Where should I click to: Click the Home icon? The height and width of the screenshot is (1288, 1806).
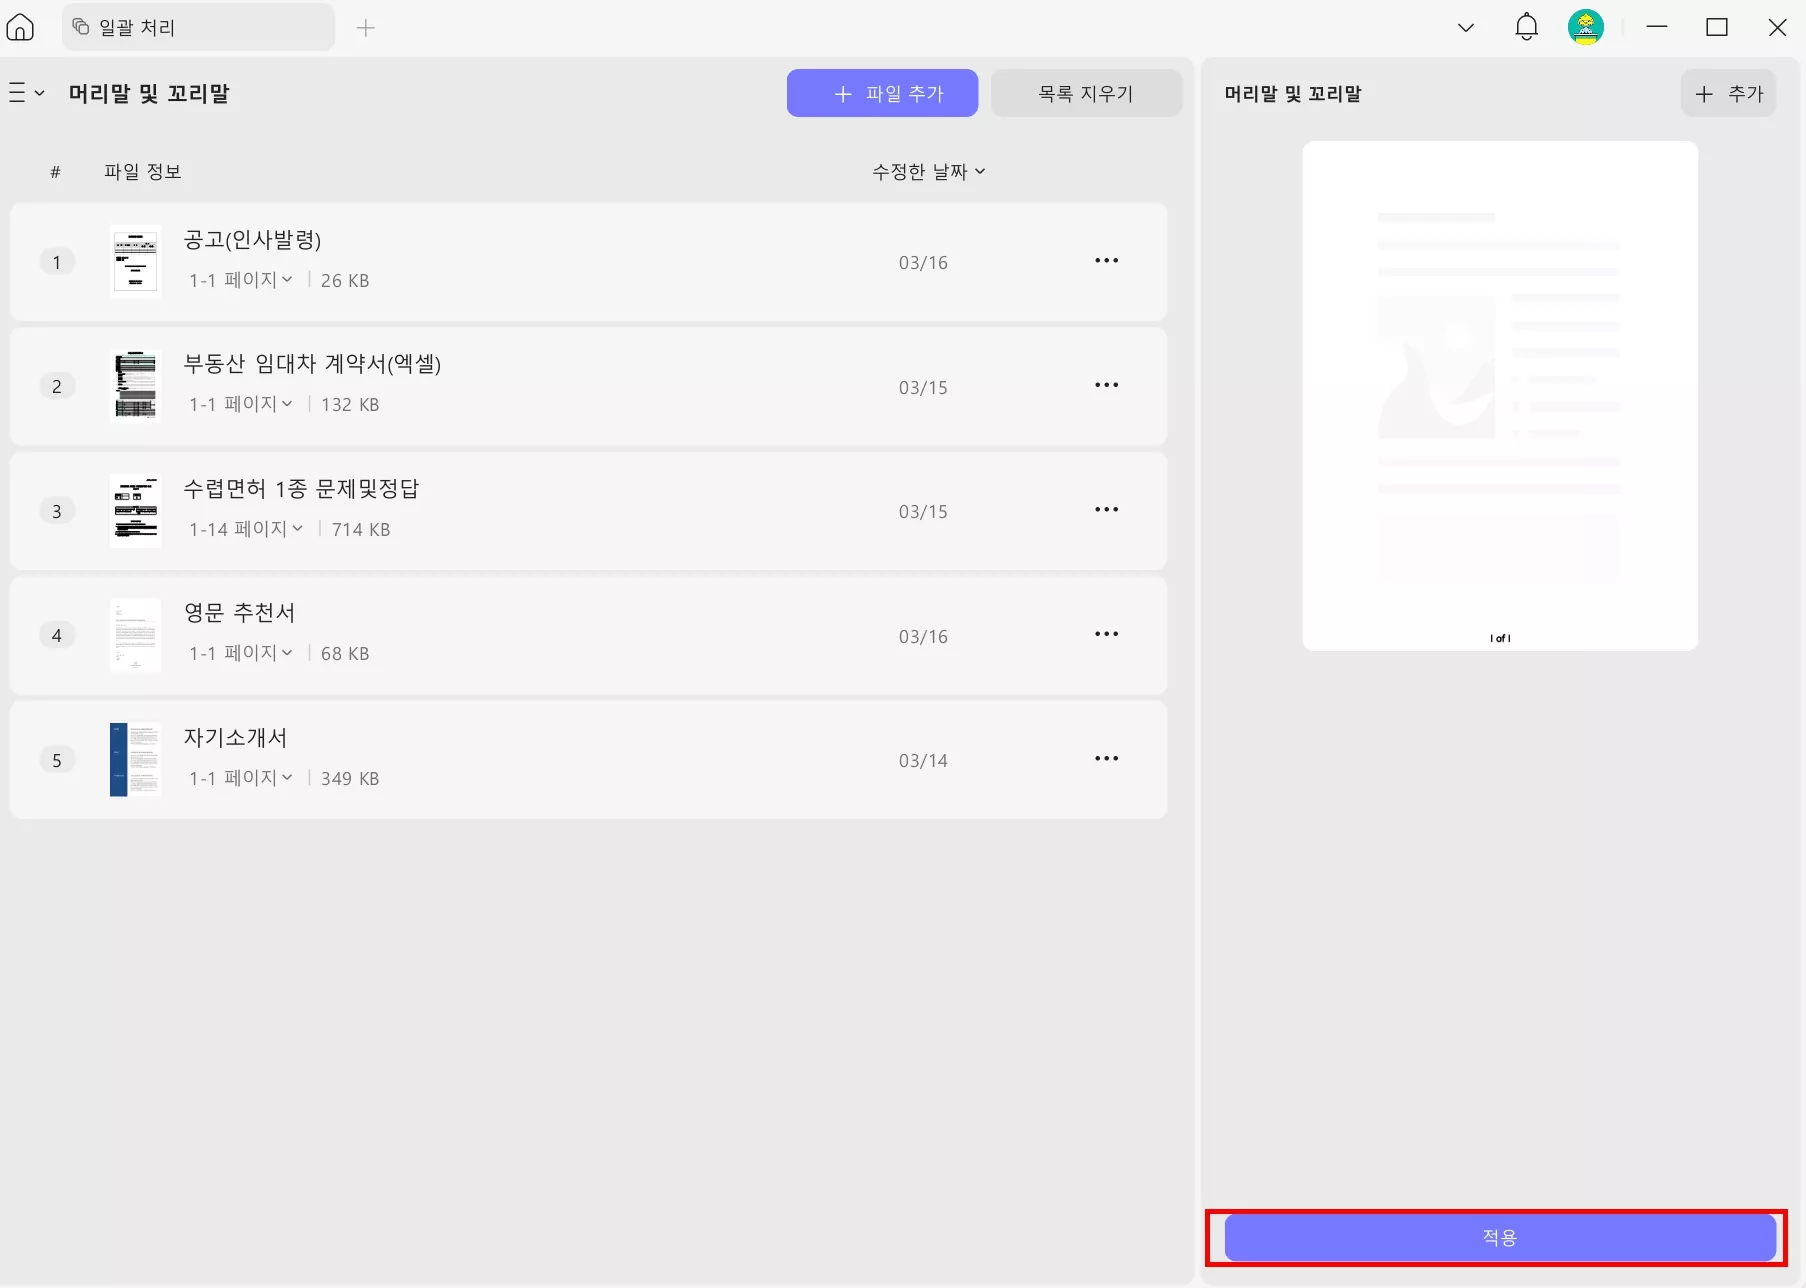click(21, 27)
